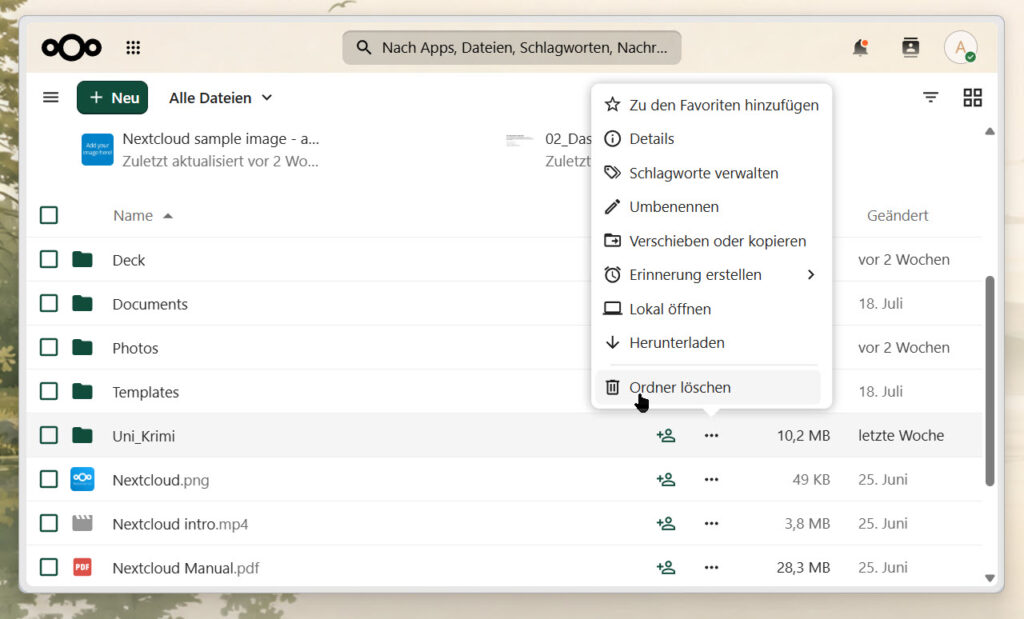Open the apps grid menu icon
Screen dimensions: 1024x619
(x=133, y=48)
